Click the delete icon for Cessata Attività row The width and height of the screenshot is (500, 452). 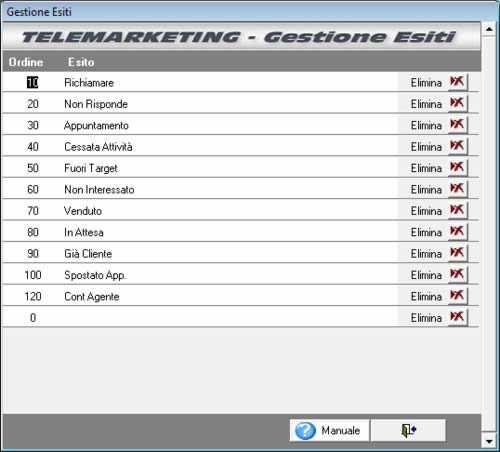(x=457, y=146)
